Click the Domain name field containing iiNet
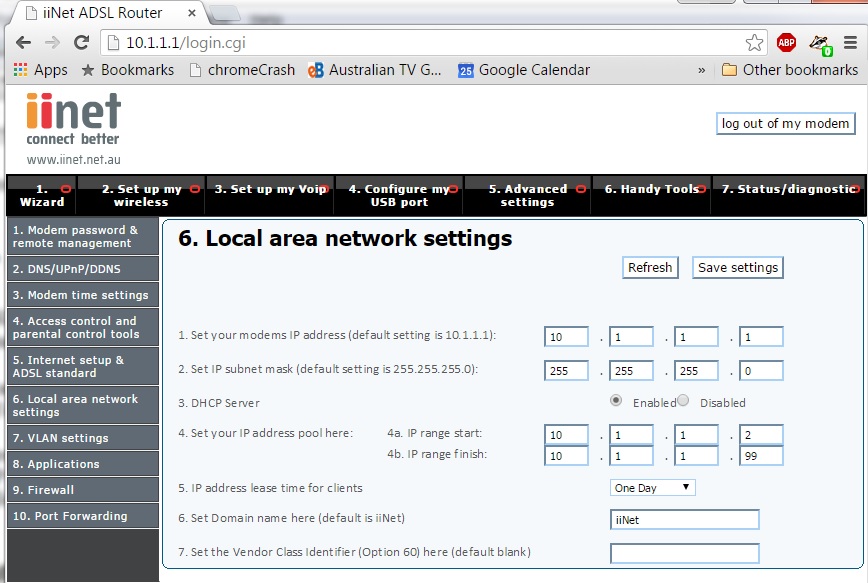 [685, 520]
